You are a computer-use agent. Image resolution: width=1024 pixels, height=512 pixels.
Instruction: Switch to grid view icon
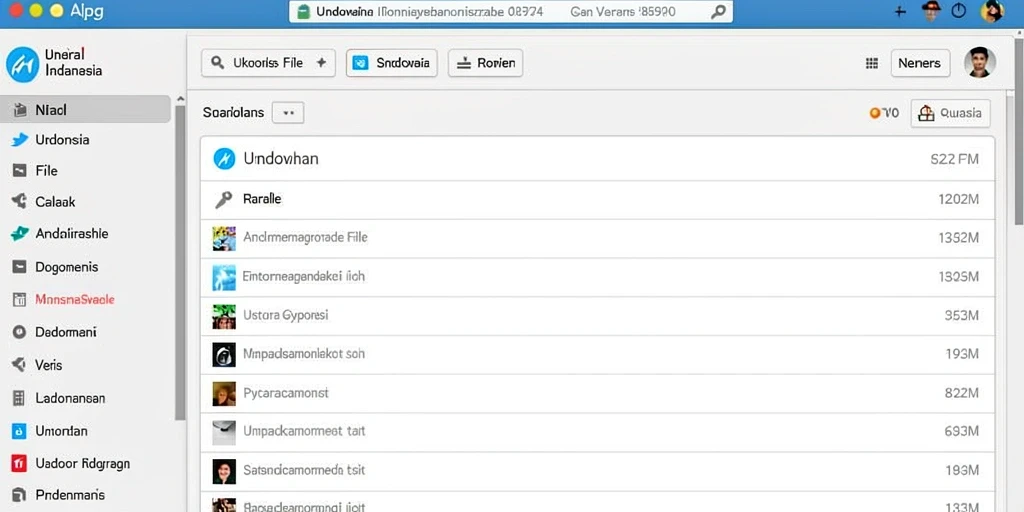(871, 63)
